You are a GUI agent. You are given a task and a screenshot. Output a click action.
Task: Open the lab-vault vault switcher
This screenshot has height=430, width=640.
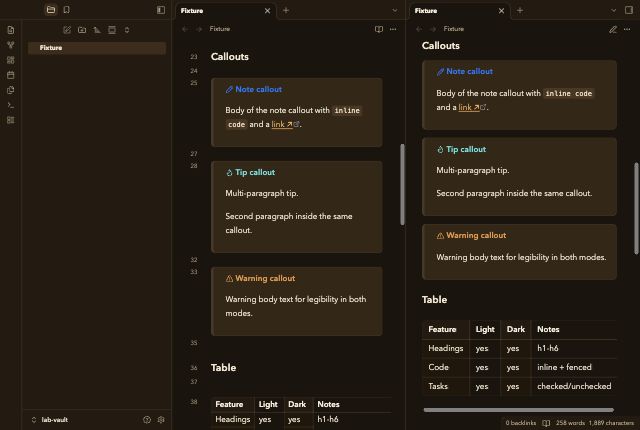point(50,420)
